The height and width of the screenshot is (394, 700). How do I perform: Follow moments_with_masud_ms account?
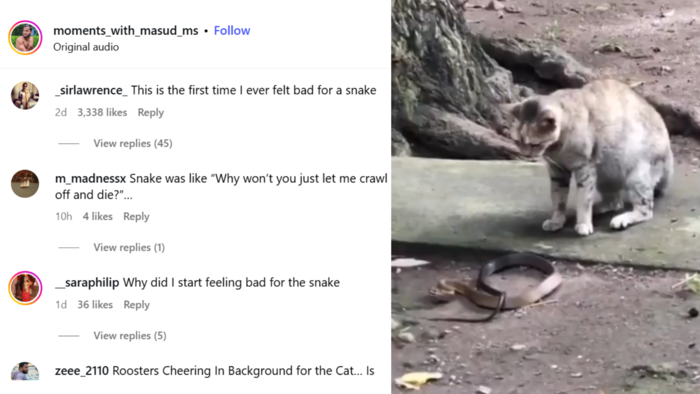click(x=232, y=30)
